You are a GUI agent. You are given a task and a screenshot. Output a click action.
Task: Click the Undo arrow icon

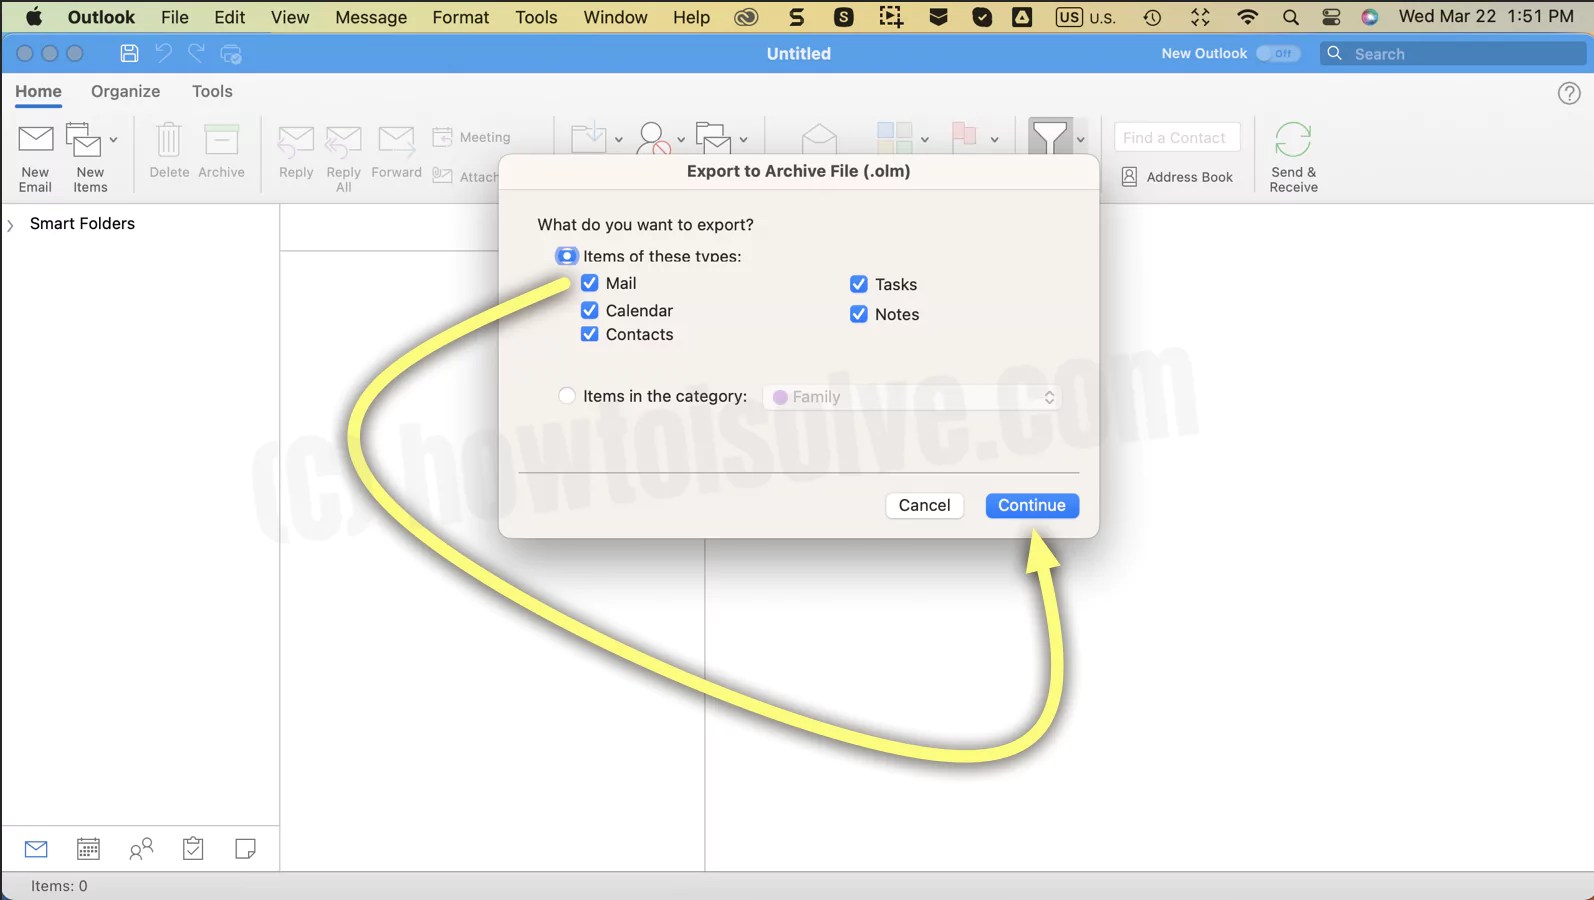[x=163, y=54]
